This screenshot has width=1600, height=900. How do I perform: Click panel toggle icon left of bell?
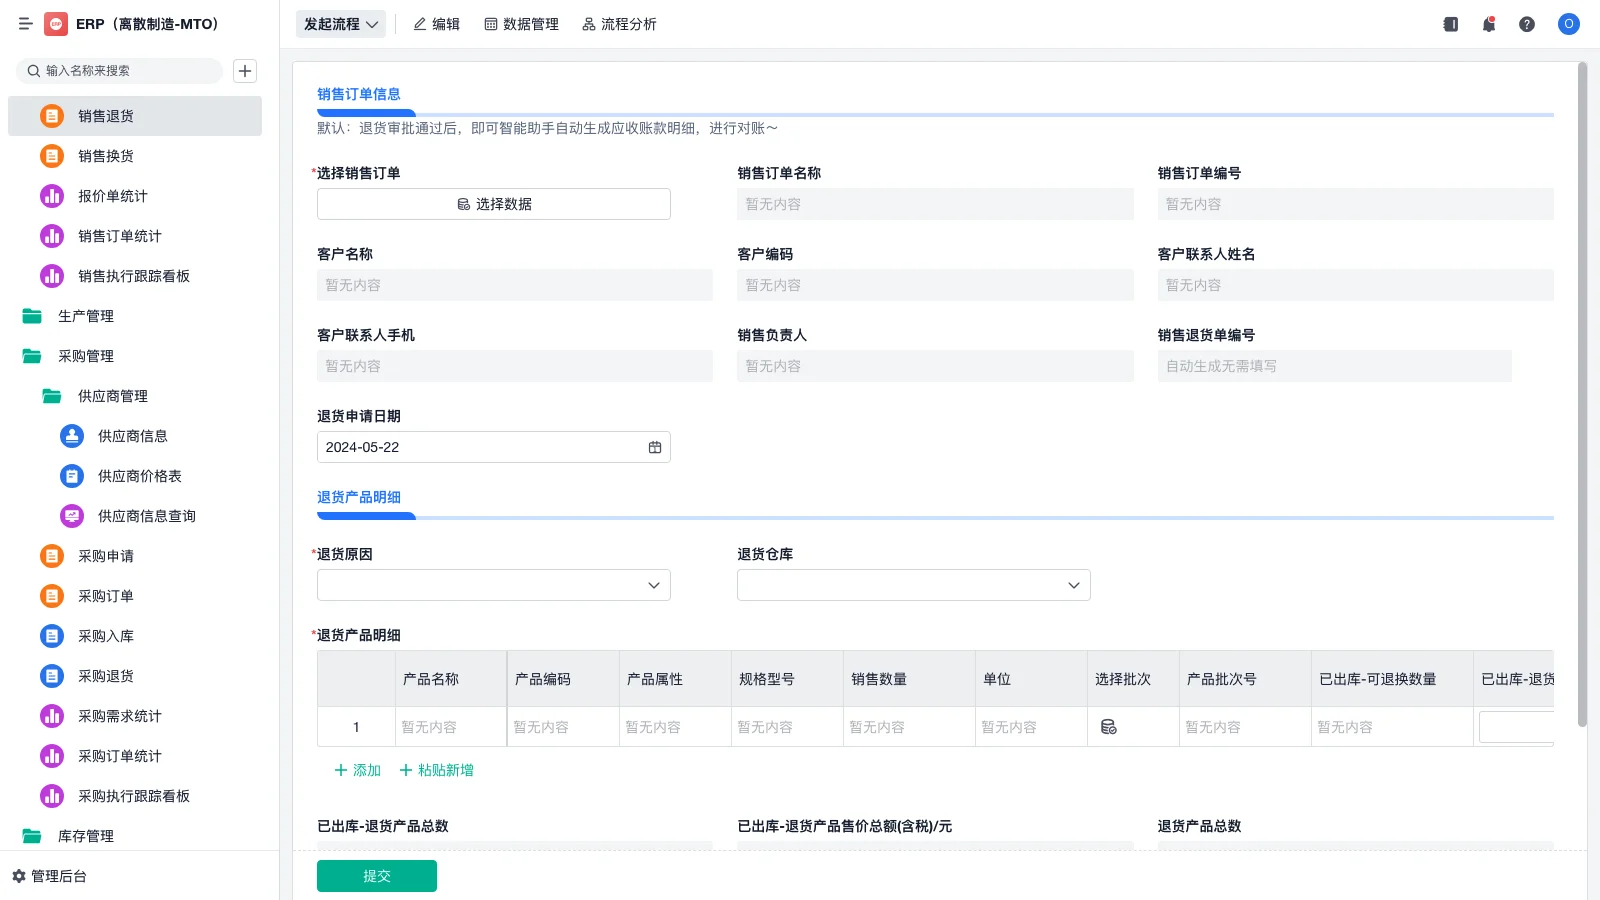1449,24
